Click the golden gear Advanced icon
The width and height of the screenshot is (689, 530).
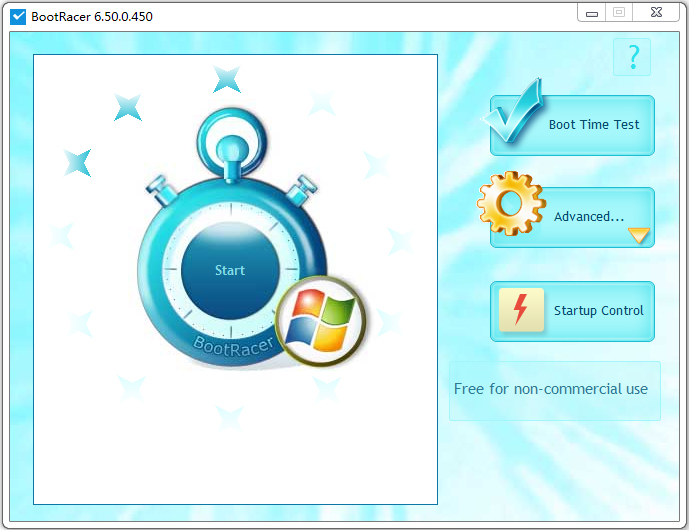tap(511, 203)
